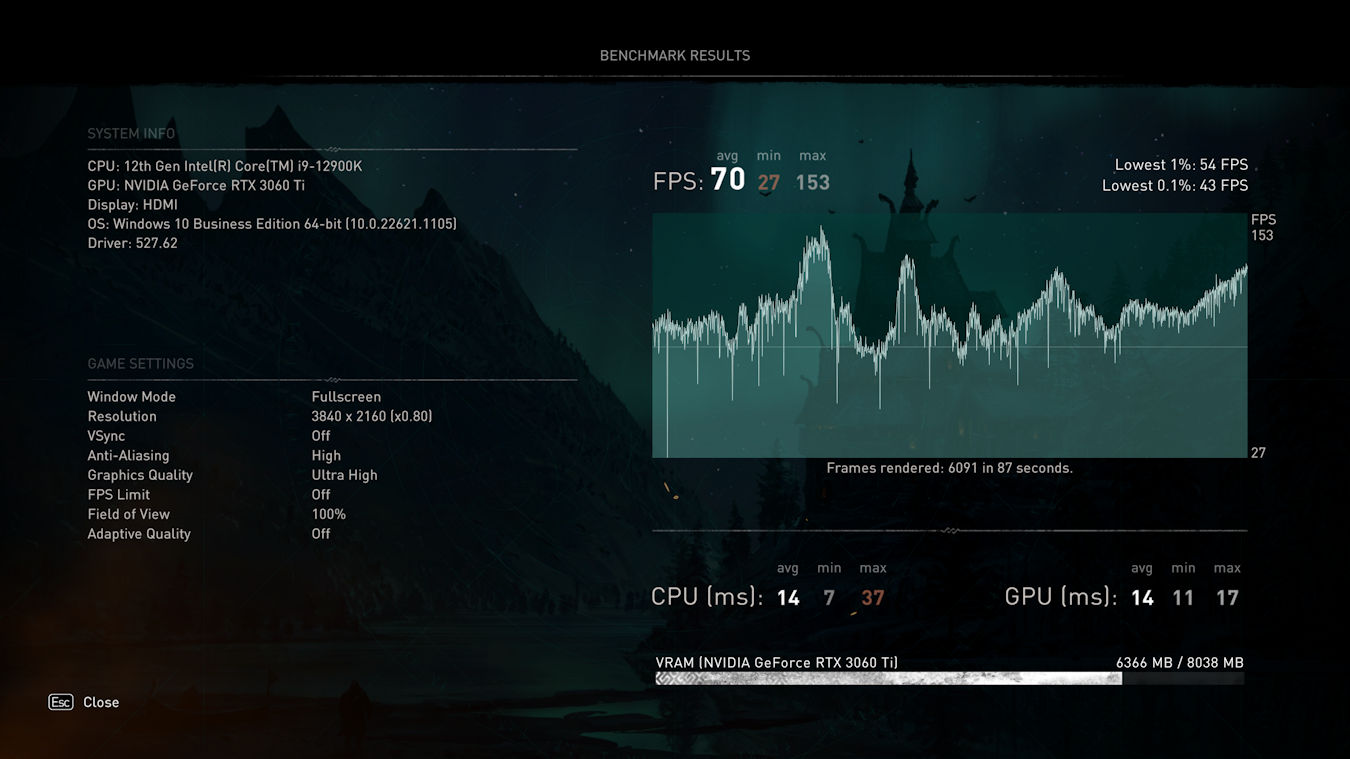
Task: Click the VRAM usage progress bar
Action: tap(950, 678)
